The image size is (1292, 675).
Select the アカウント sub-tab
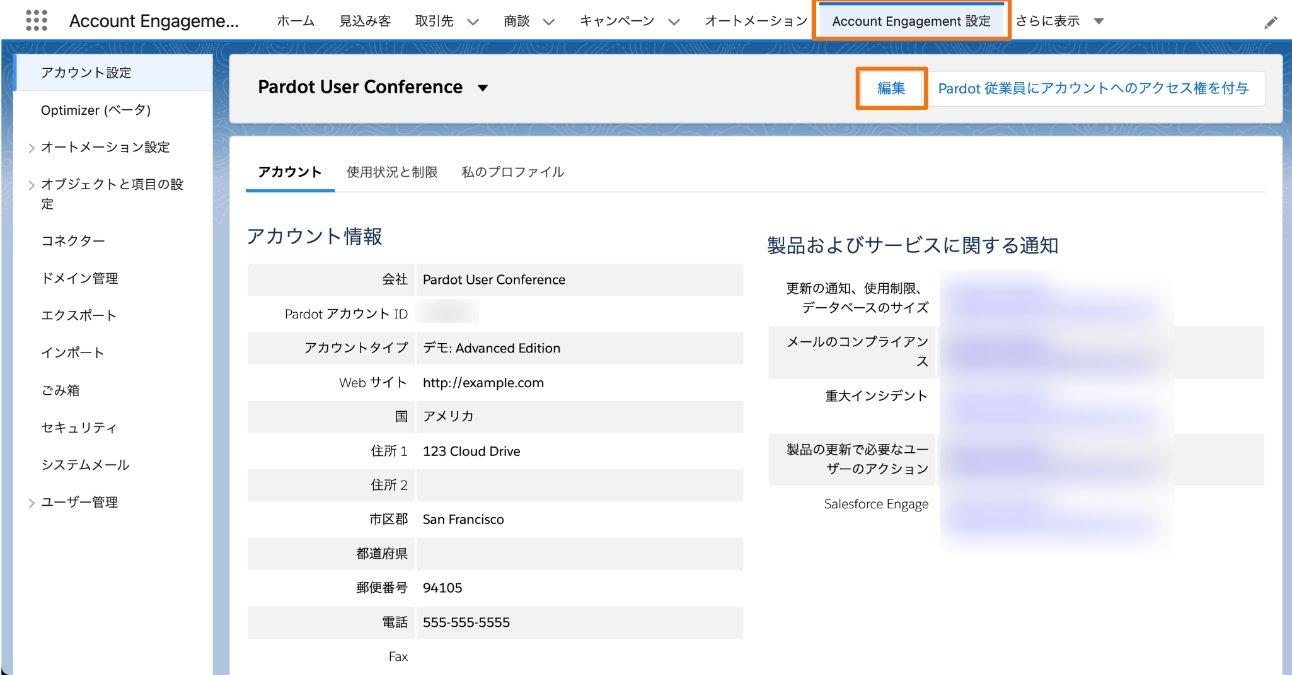290,172
